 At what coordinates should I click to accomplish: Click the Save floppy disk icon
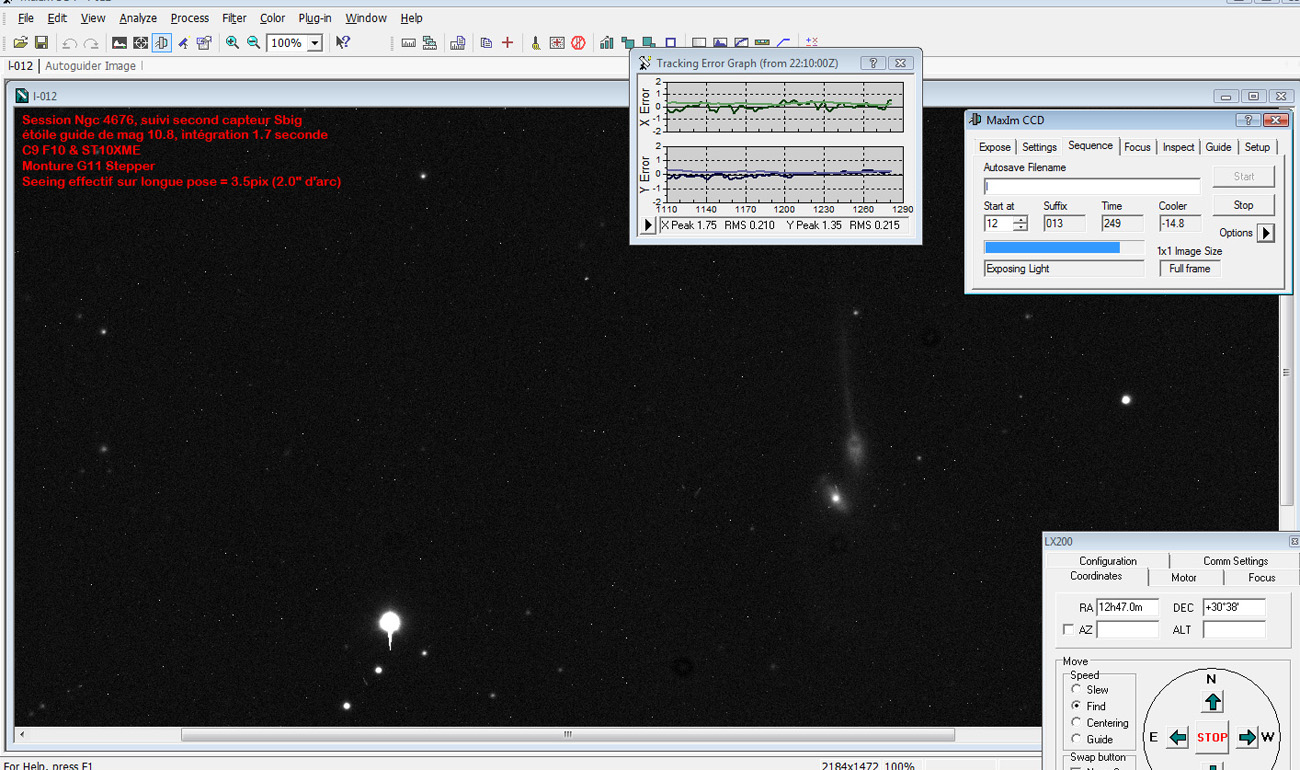(41, 43)
